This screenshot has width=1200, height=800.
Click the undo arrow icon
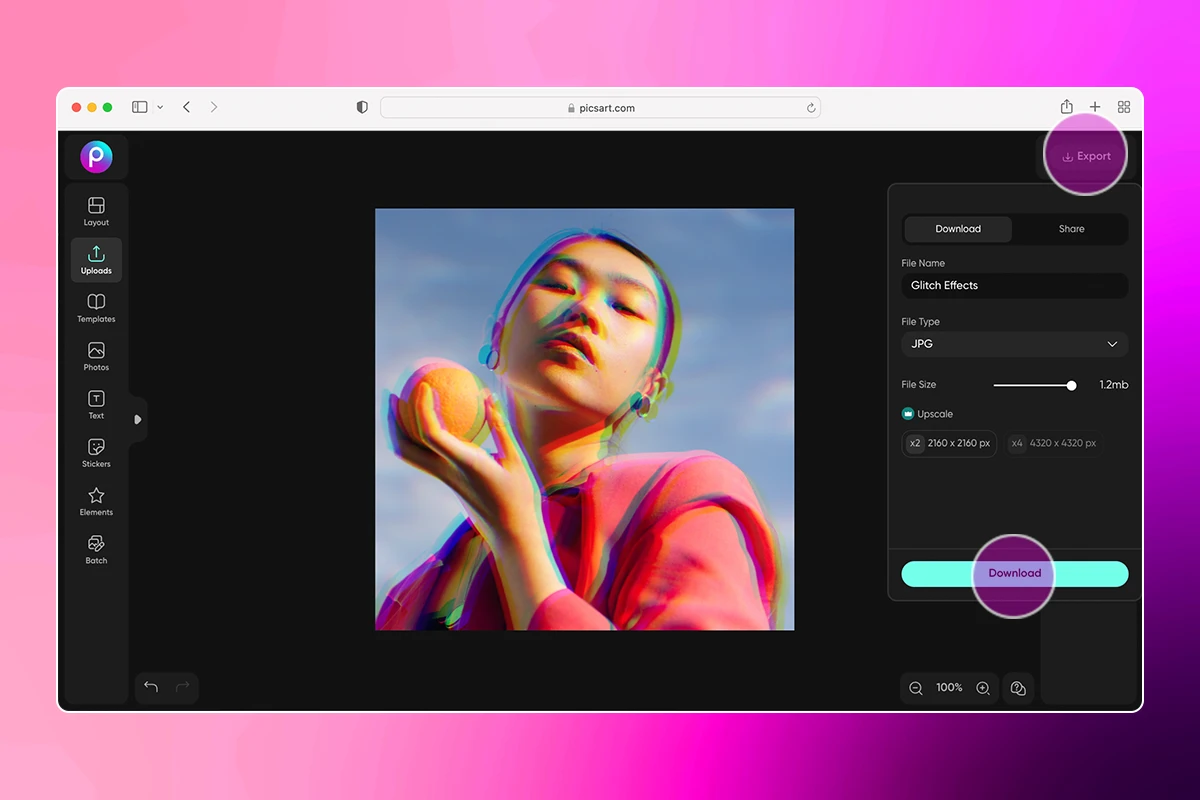pos(151,687)
